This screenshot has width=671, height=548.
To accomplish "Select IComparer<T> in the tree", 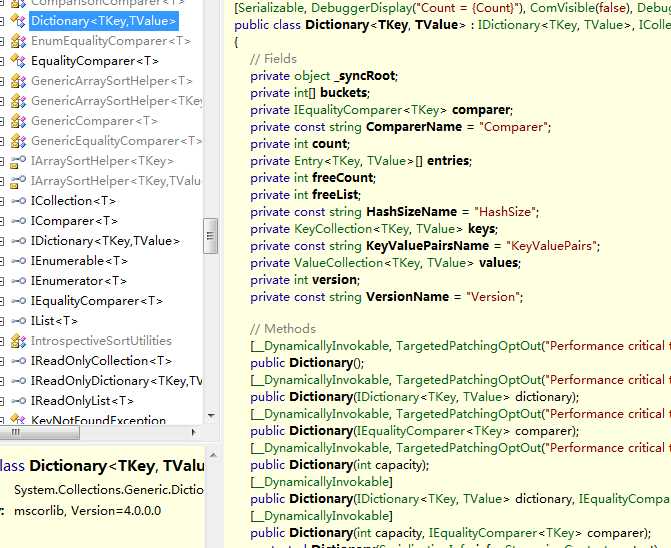I will 74,221.
